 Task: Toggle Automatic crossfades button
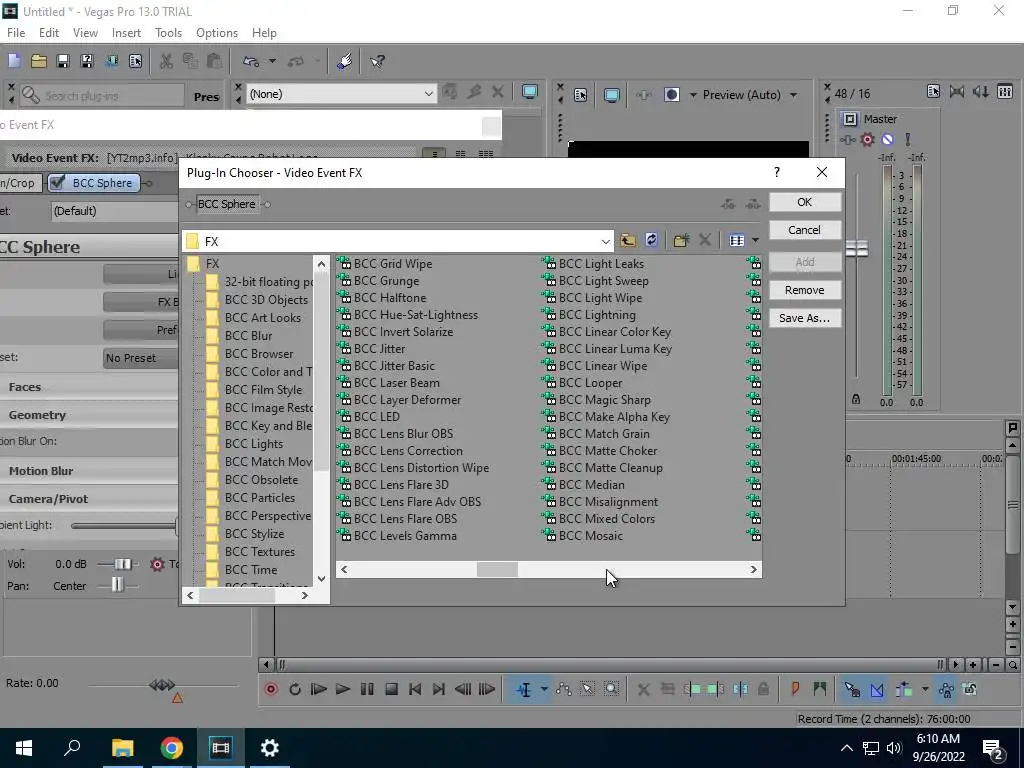pyautogui.click(x=876, y=689)
